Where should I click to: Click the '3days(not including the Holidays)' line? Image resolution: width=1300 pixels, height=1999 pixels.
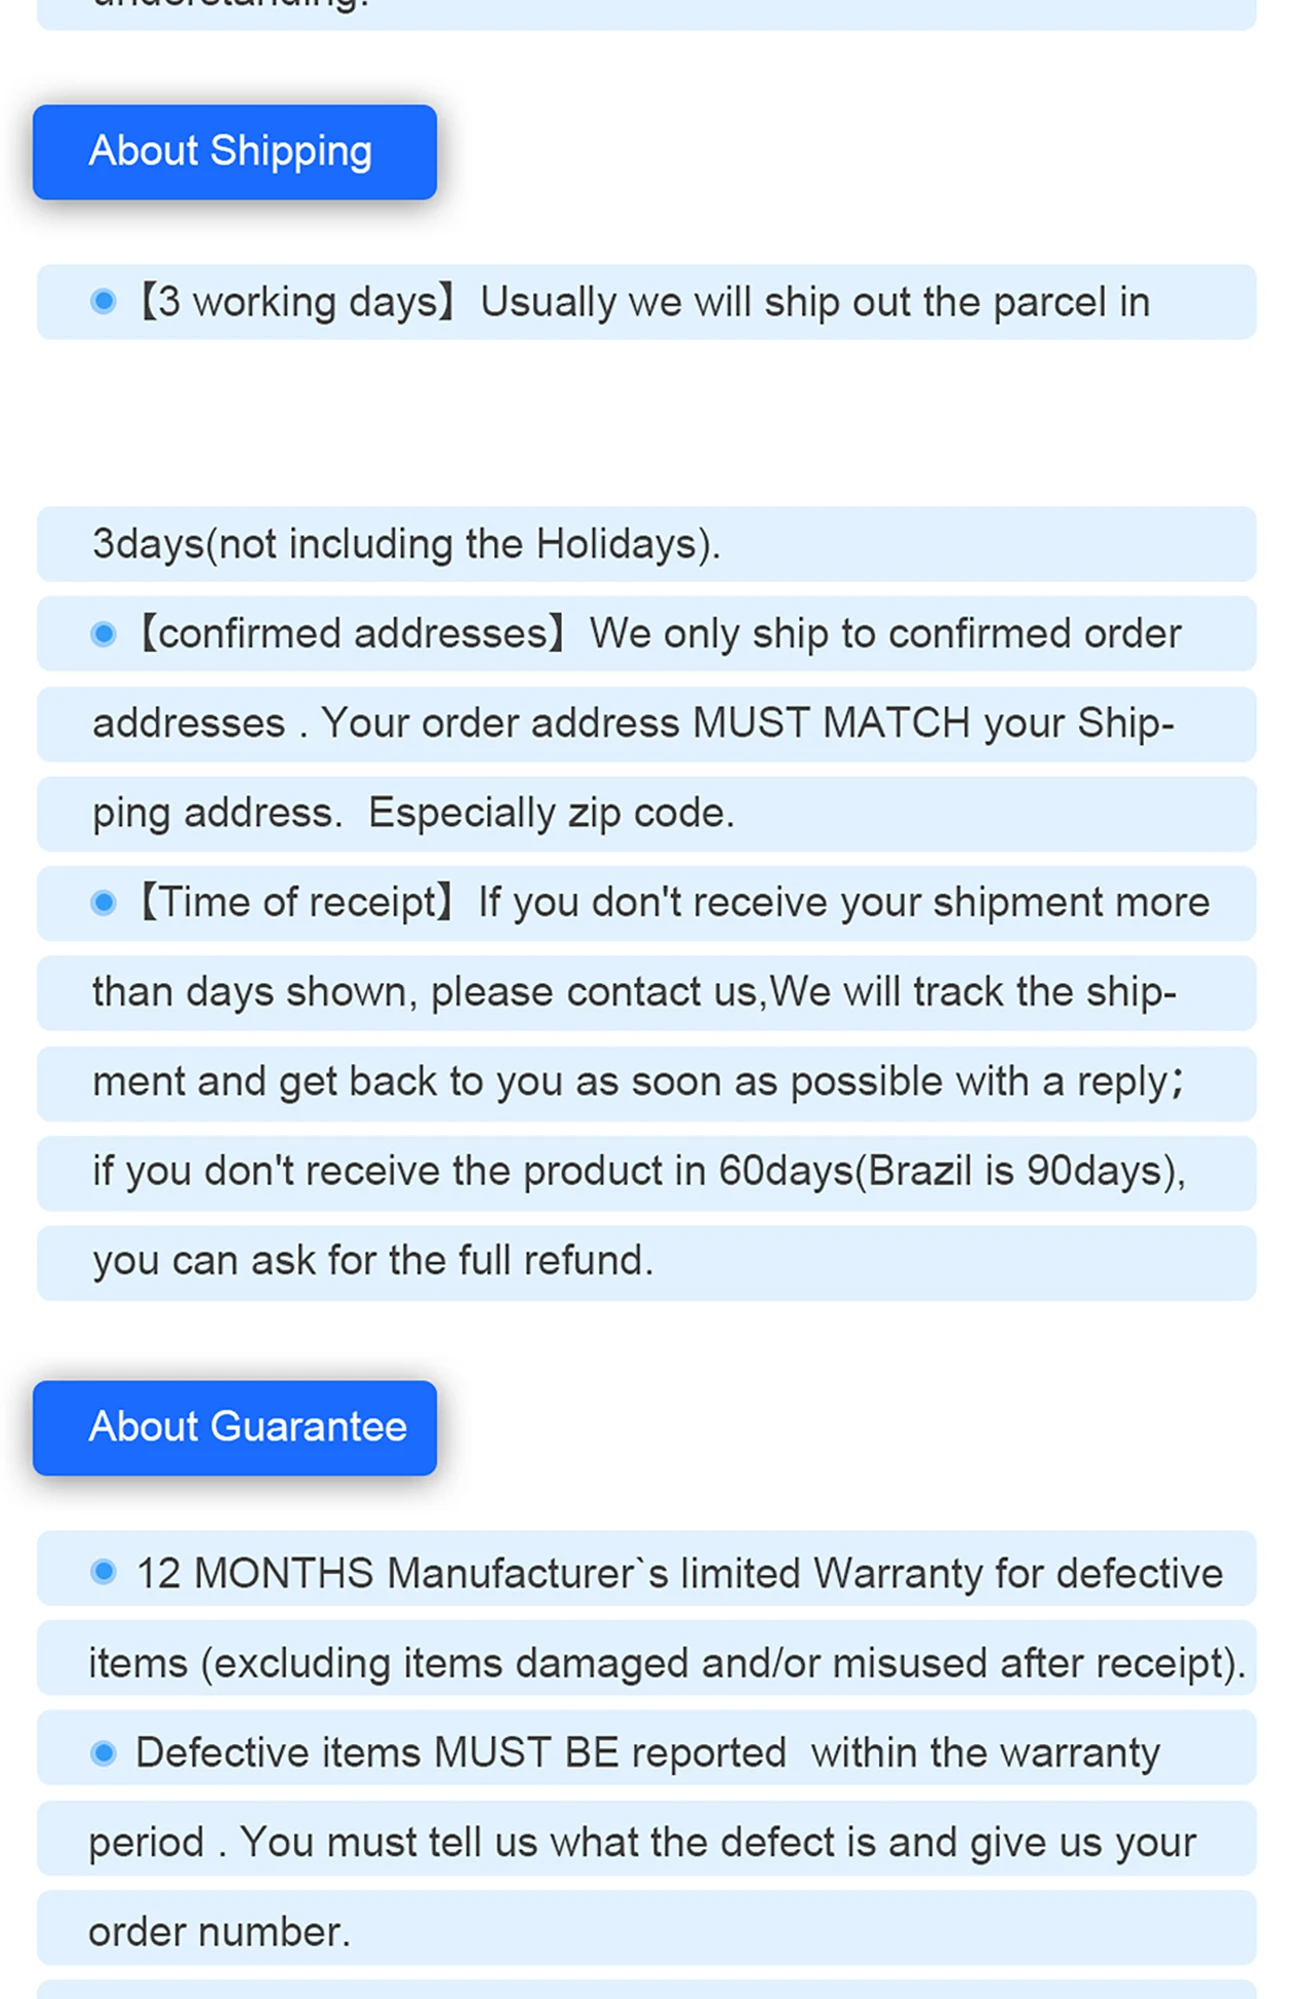coord(406,544)
